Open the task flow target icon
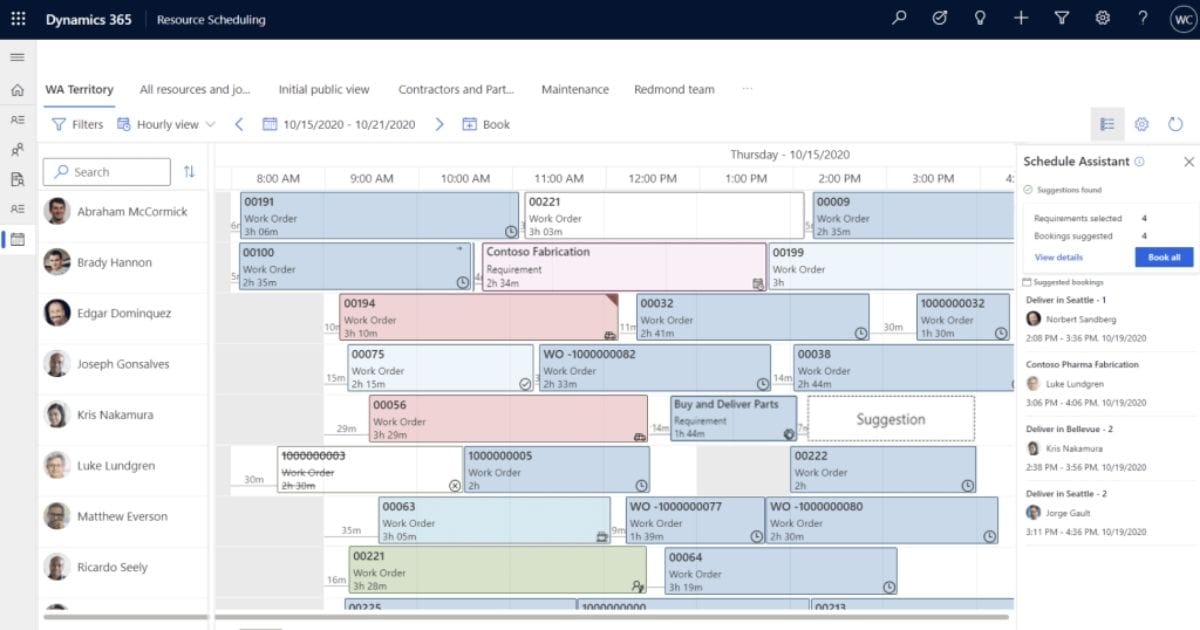 939,18
